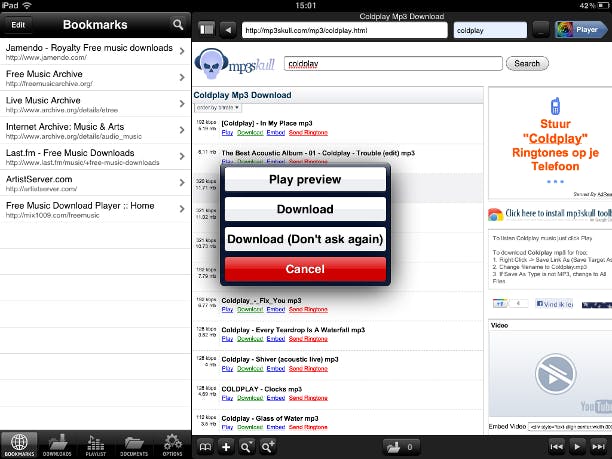Choose Download in the popup
This screenshot has height=459, width=612.
(305, 209)
